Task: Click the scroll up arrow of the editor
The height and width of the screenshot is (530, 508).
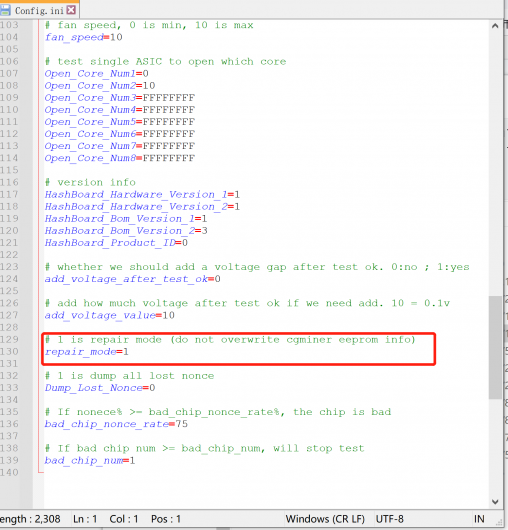Action: coord(495,26)
